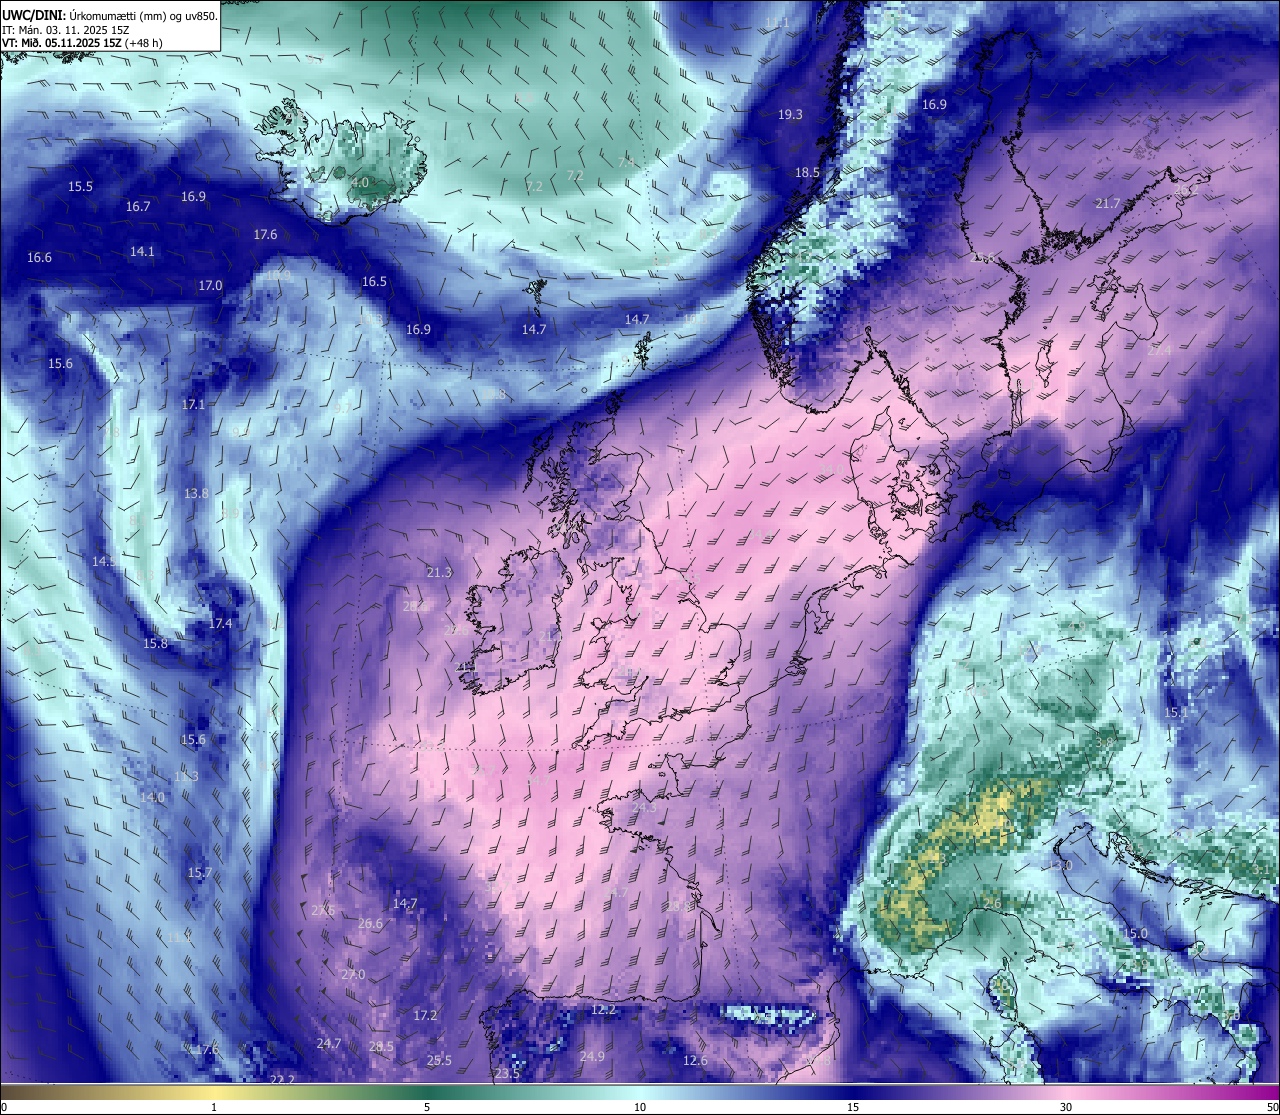Click the 19.3 value off Norway
Image resolution: width=1280 pixels, height=1115 pixels.
coord(790,115)
